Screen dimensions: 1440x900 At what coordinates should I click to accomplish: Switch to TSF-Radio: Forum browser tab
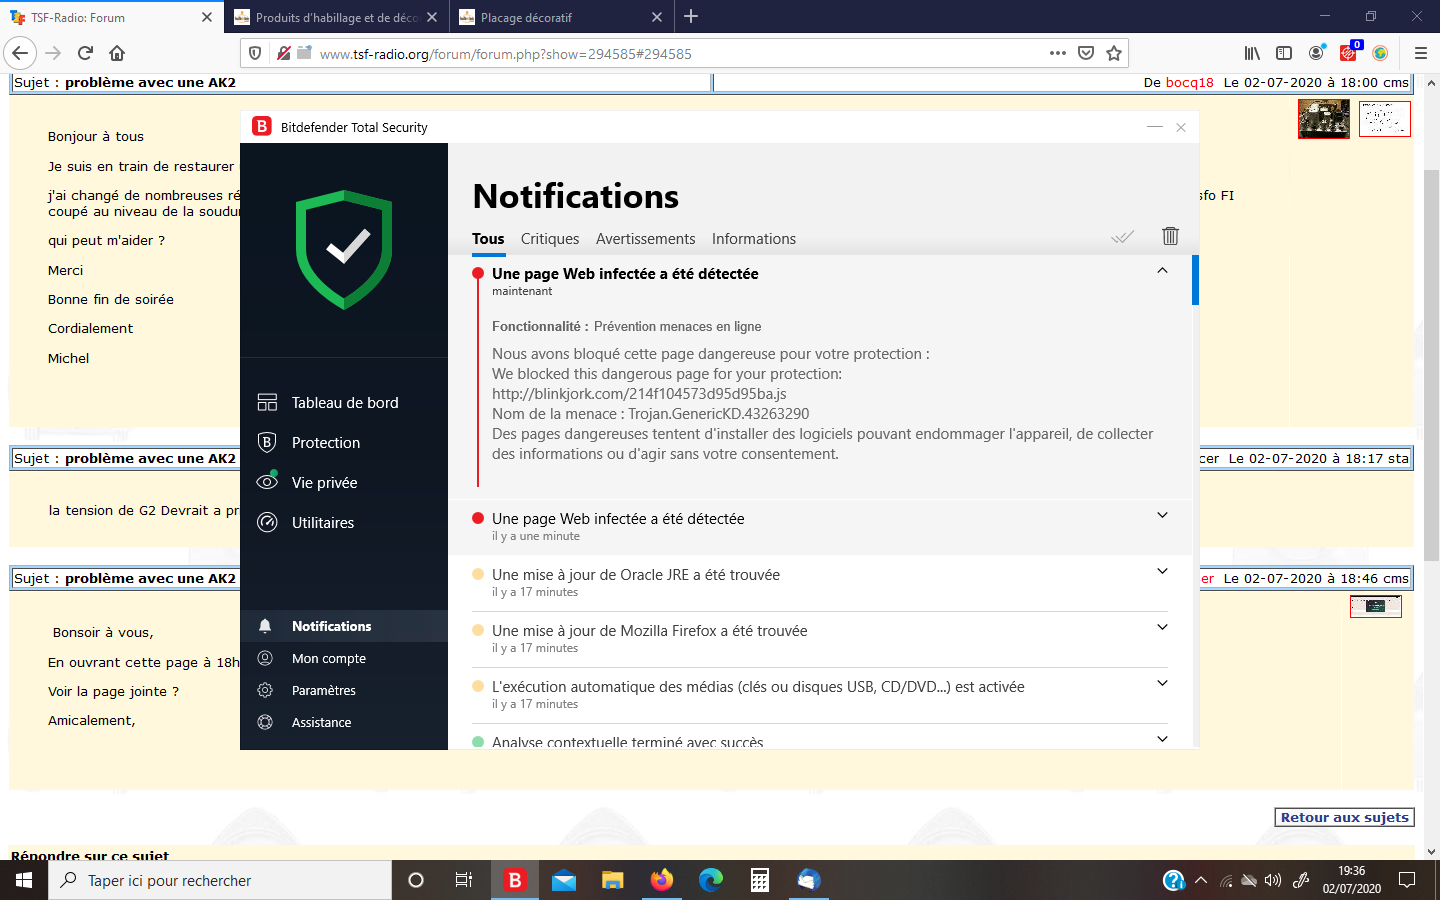[x=112, y=17]
